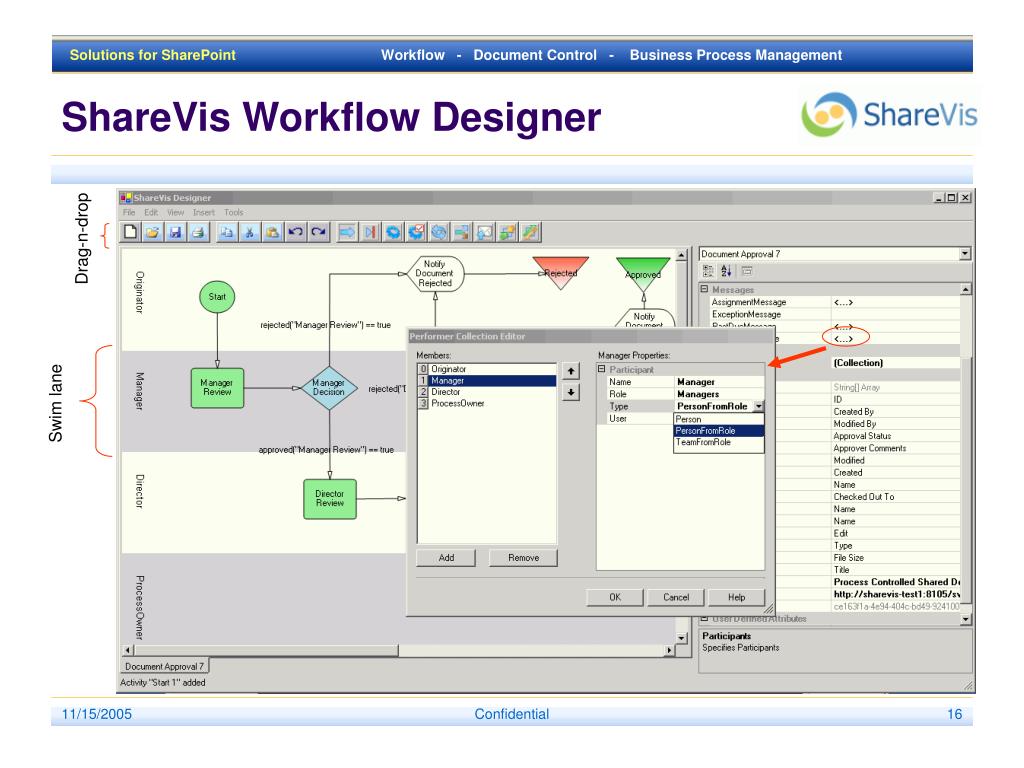Image resolution: width=1024 pixels, height=768 pixels.
Task: Collapse the Messages property category
Action: (704, 289)
